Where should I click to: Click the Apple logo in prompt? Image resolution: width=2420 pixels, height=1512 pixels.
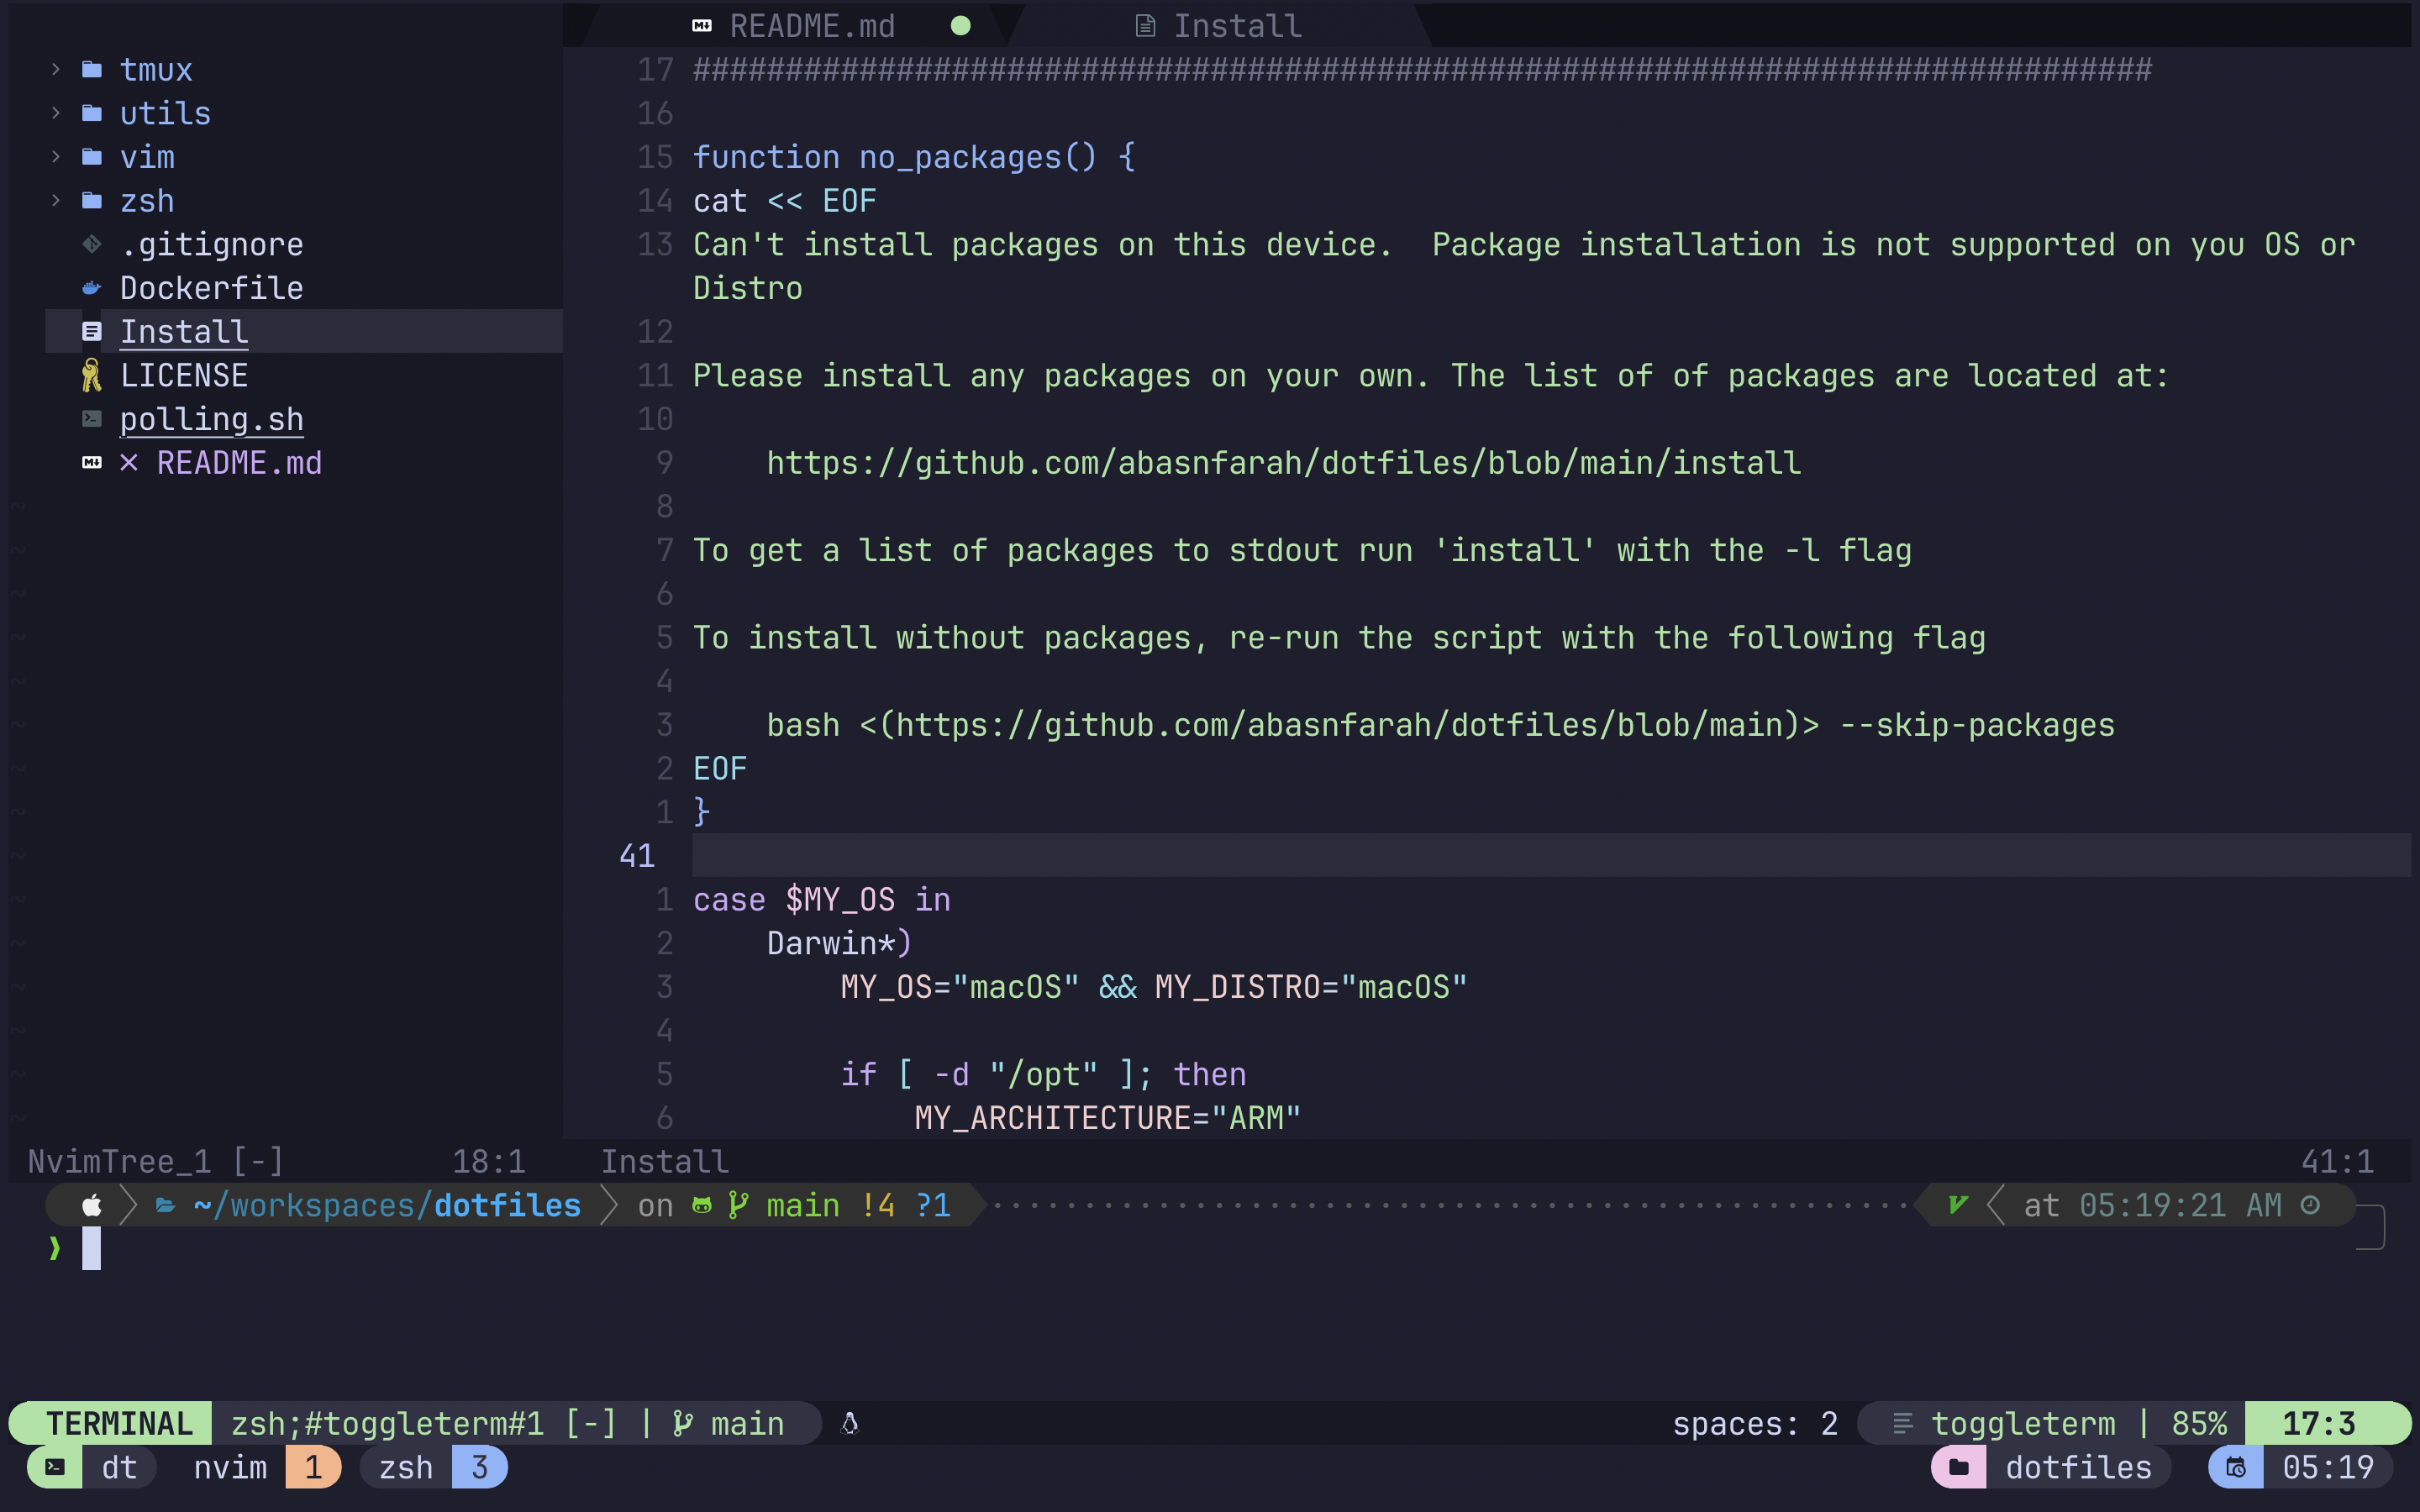(x=91, y=1205)
